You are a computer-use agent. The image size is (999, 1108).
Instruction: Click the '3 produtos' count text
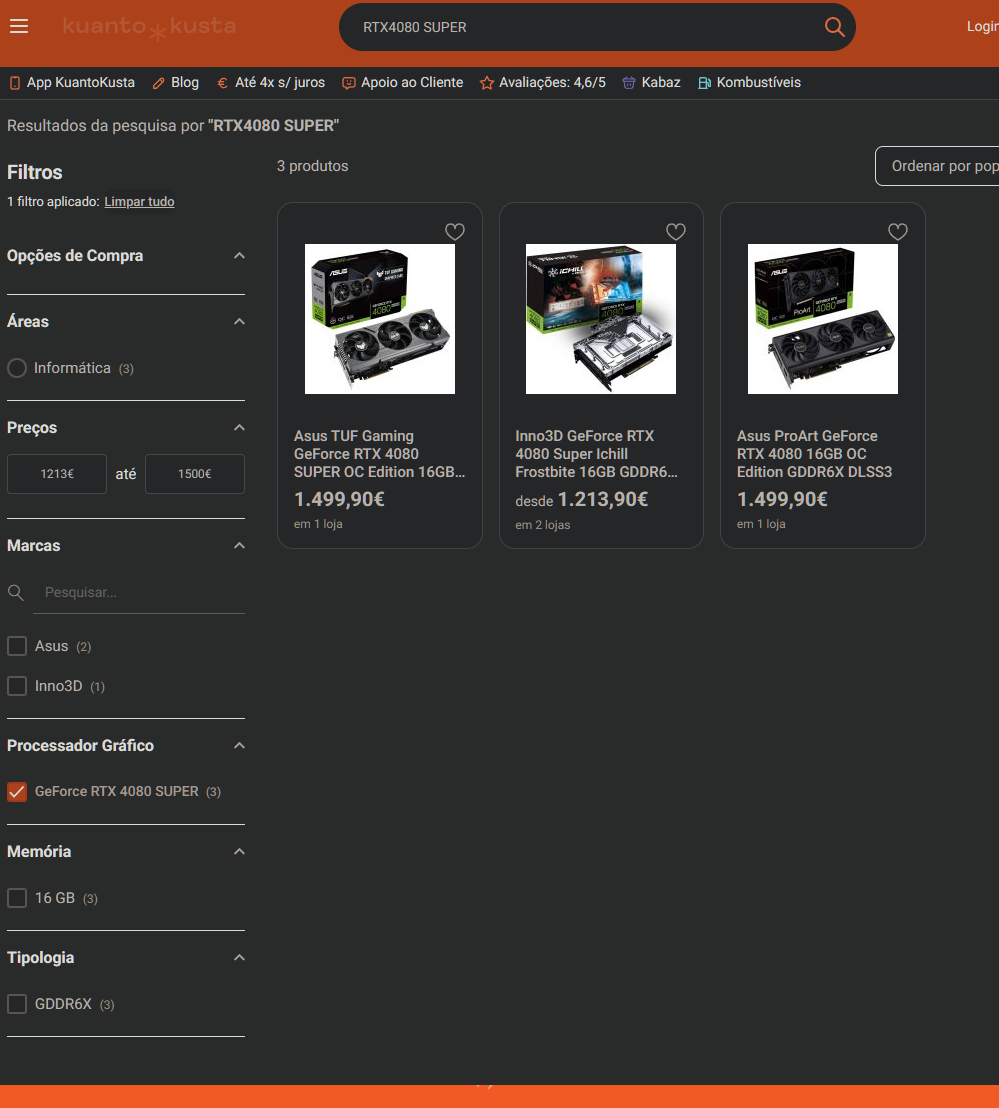click(312, 166)
